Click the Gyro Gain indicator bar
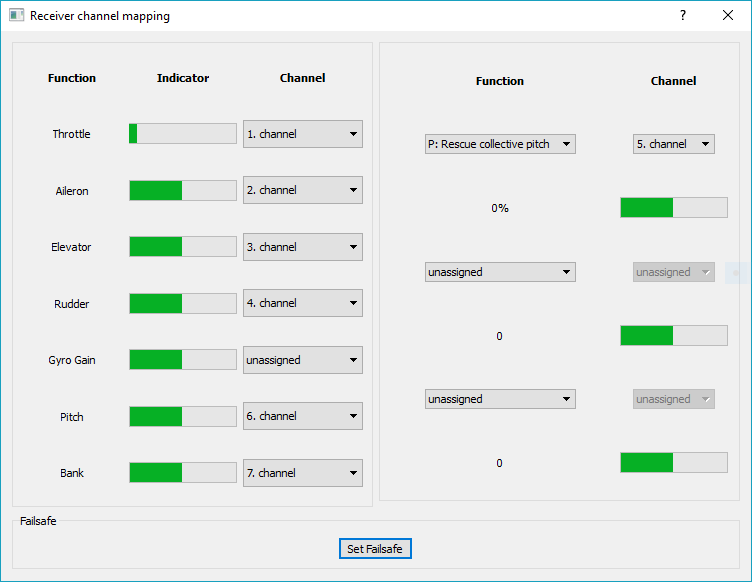Image resolution: width=752 pixels, height=582 pixels. coord(183,360)
